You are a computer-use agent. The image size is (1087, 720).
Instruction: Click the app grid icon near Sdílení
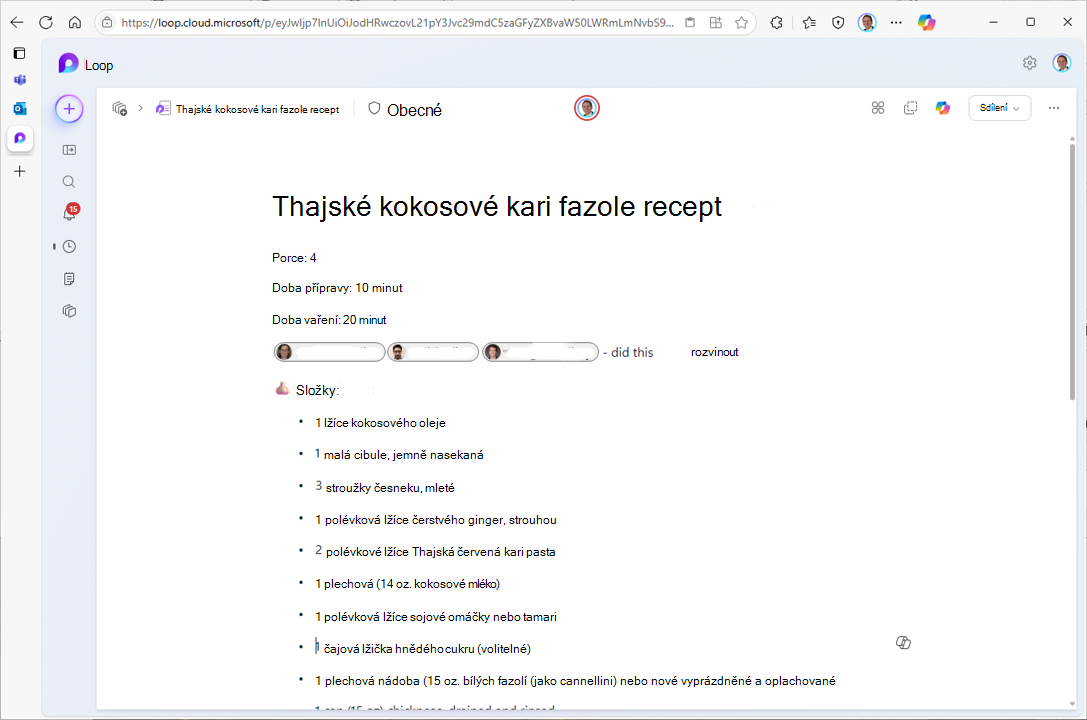pos(878,107)
